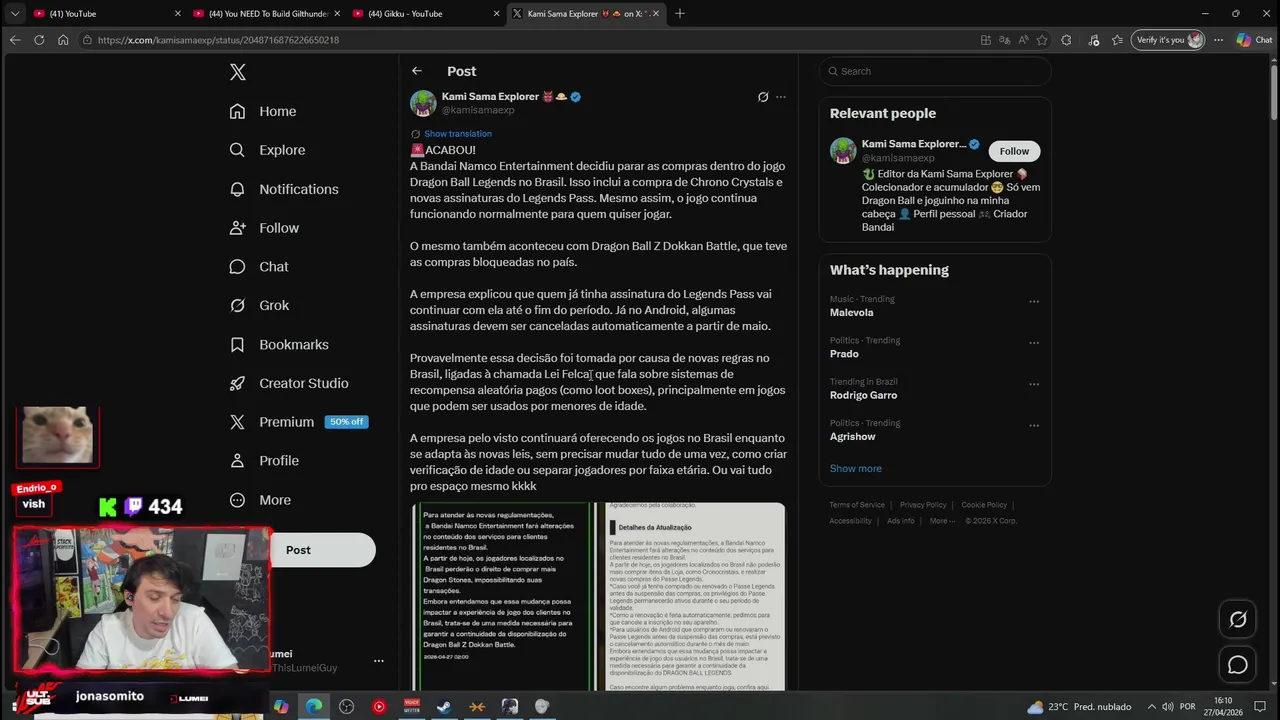
Task: Open Chat in X sidebar
Action: pyautogui.click(x=259, y=267)
